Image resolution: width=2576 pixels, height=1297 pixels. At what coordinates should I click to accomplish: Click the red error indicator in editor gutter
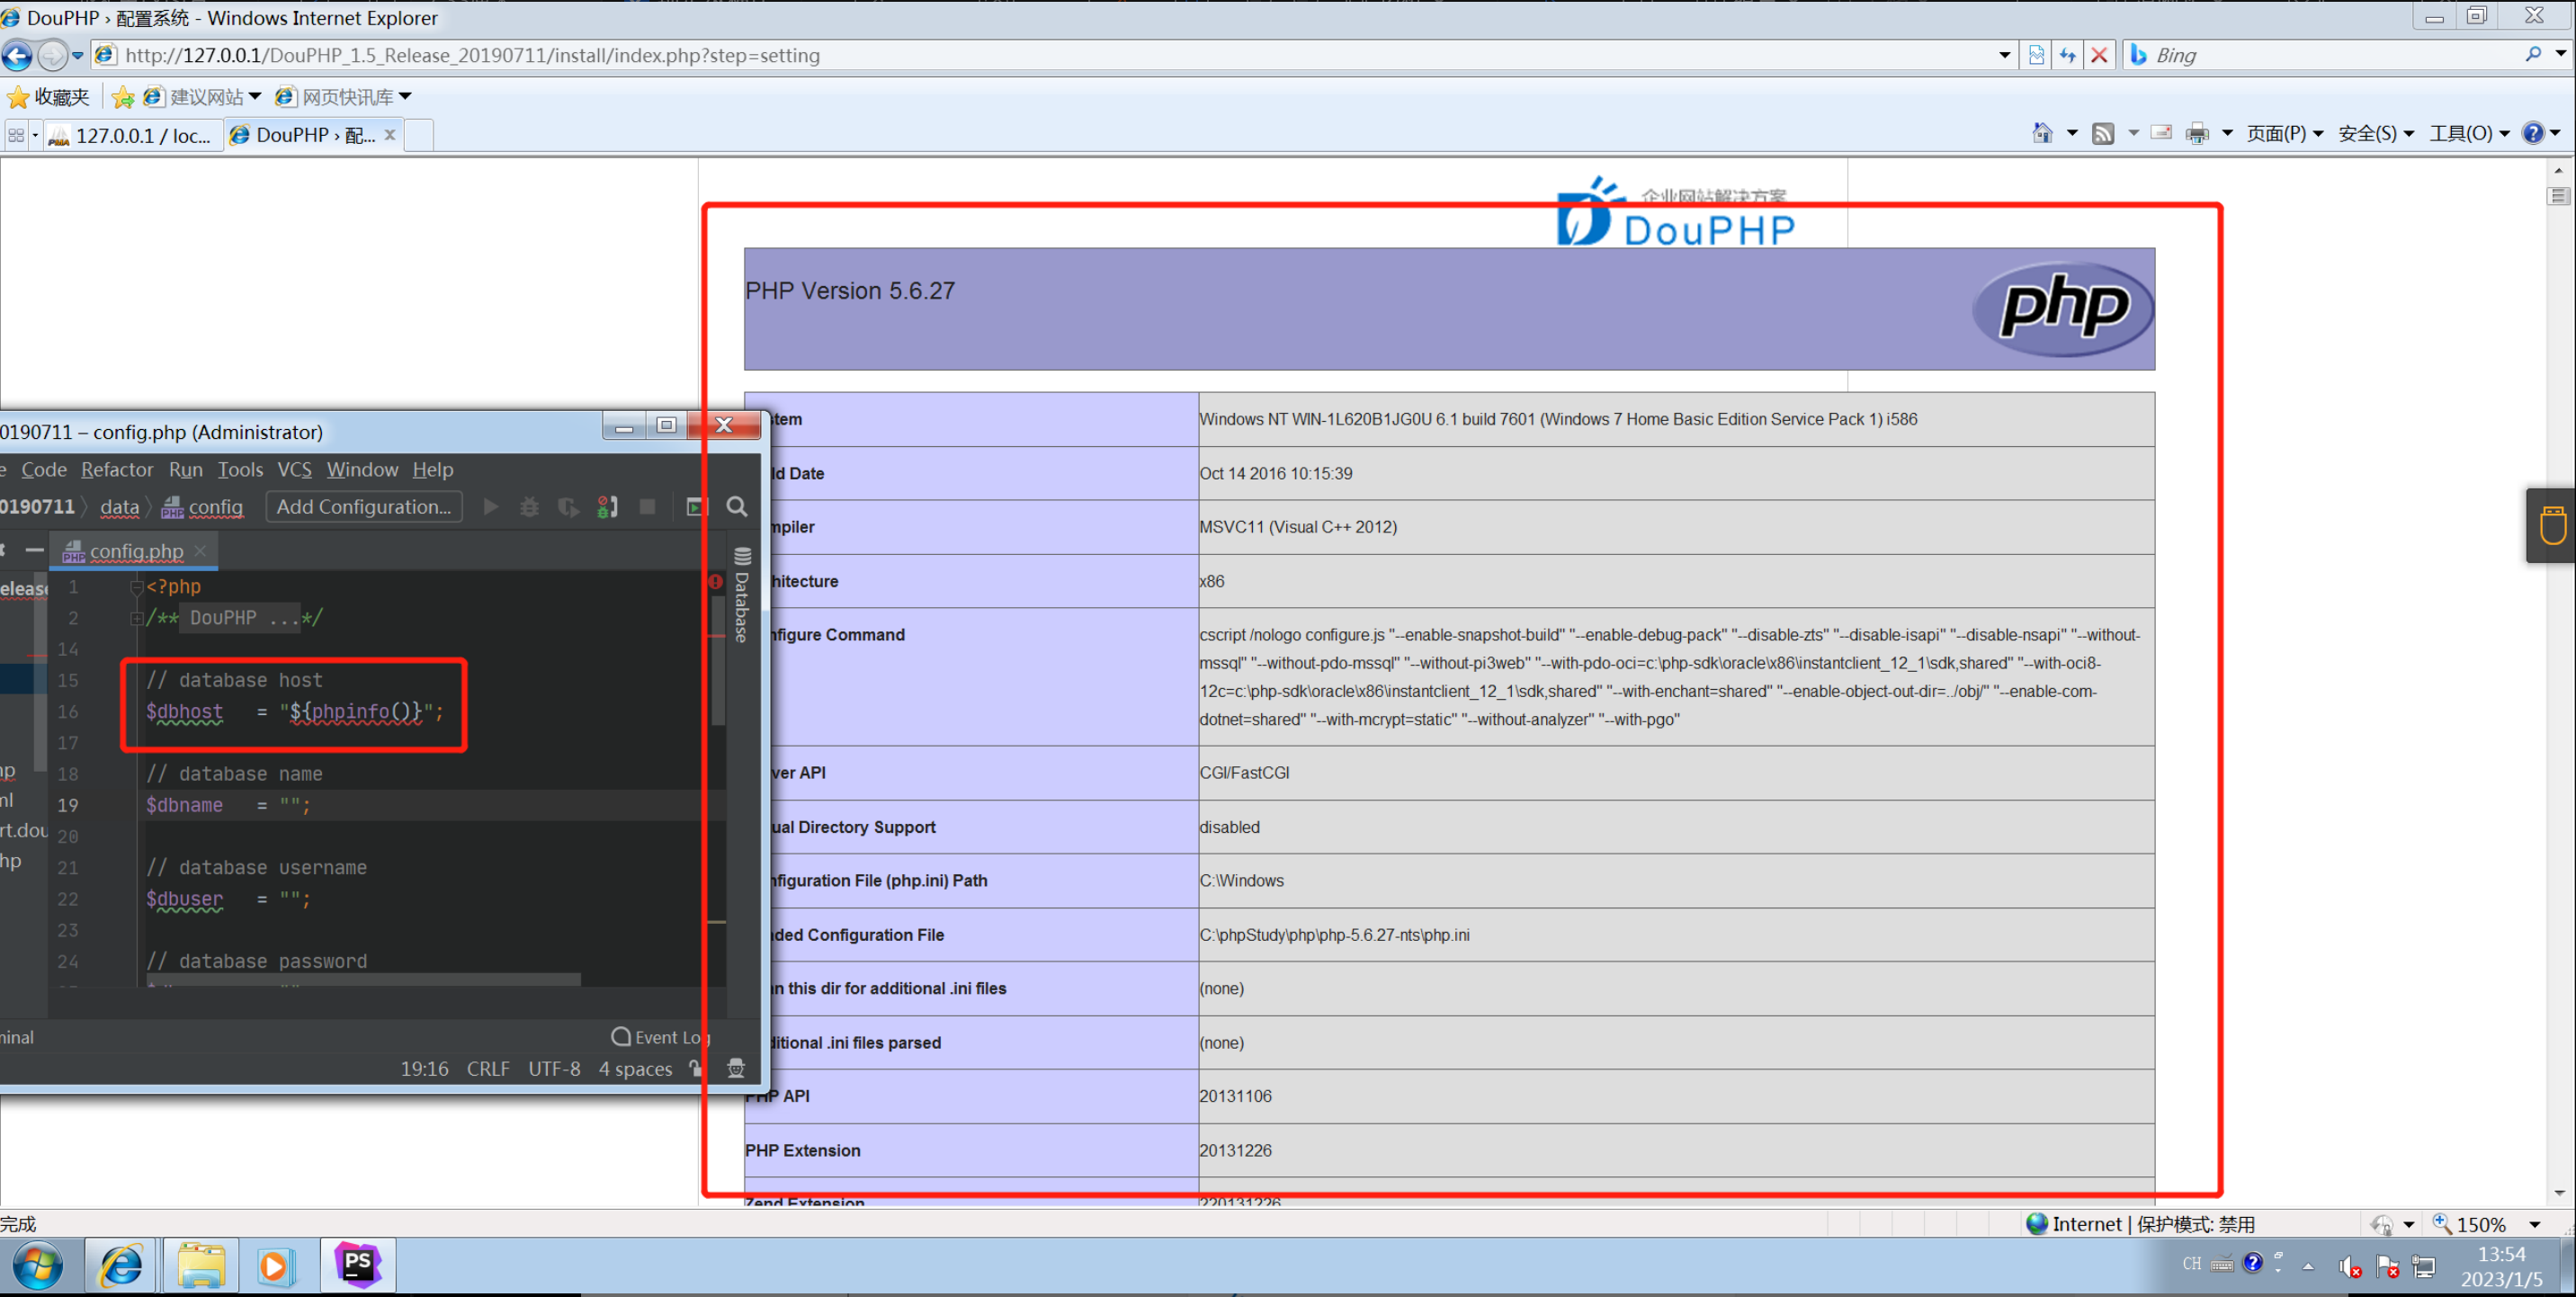point(715,581)
